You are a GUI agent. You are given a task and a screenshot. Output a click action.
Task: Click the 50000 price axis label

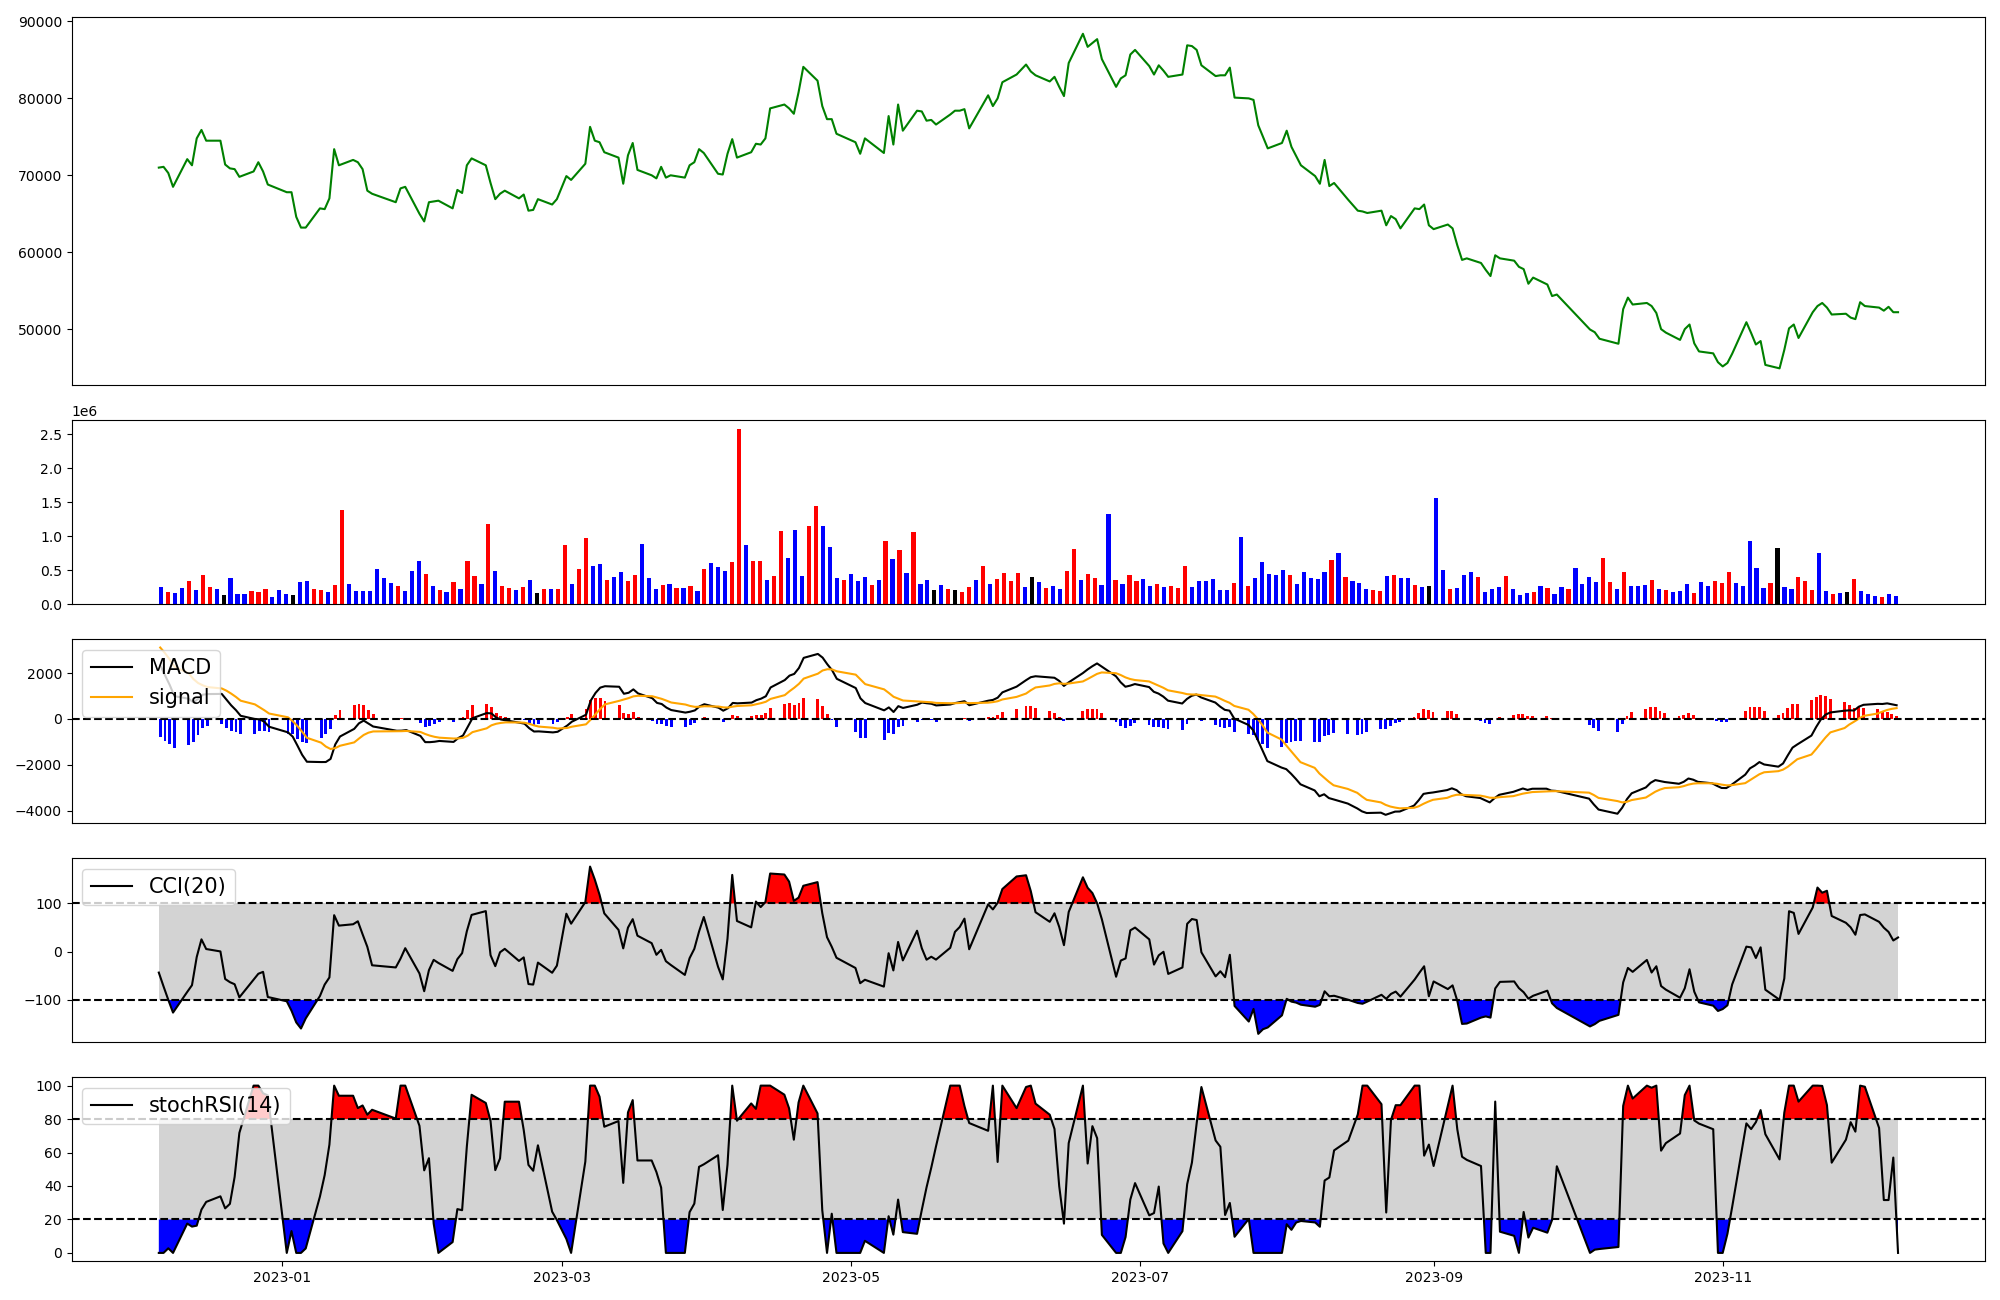[x=40, y=330]
